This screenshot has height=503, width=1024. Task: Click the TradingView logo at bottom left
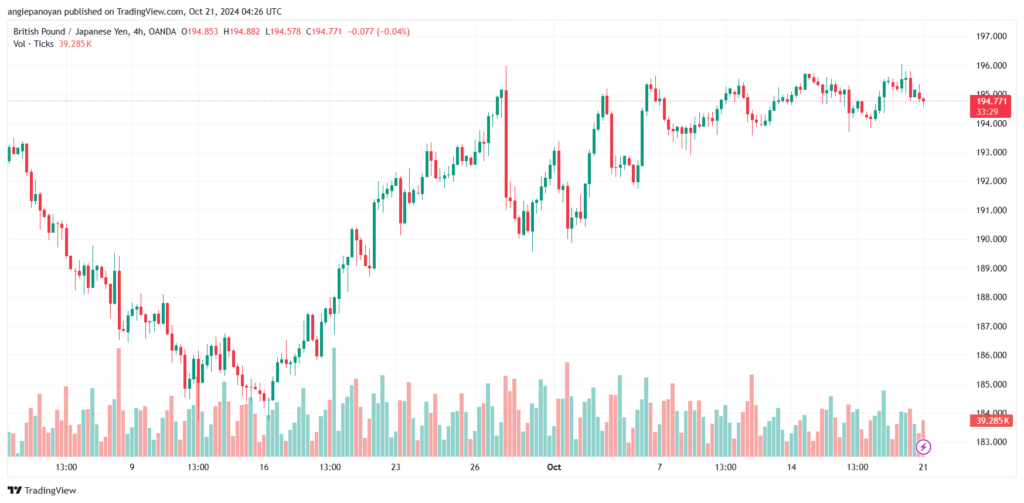point(42,490)
